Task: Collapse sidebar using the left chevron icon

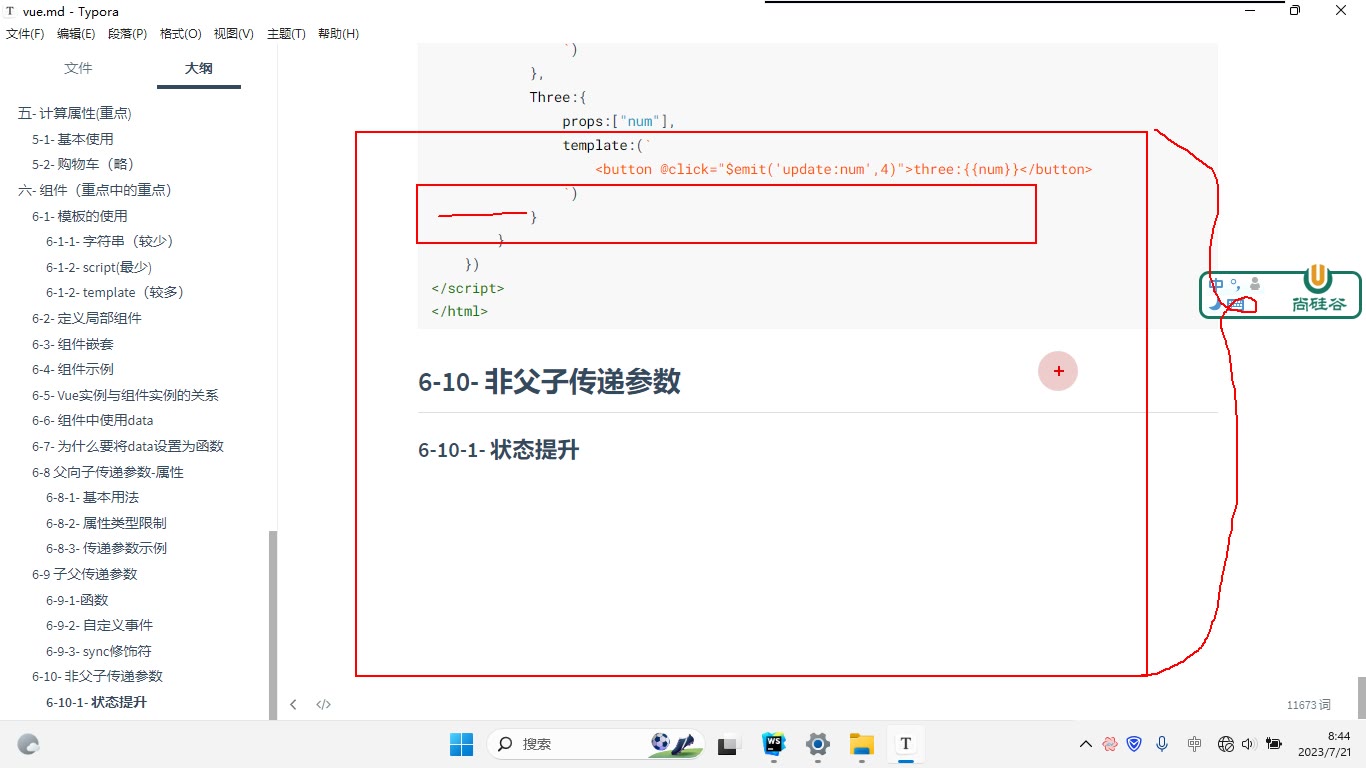Action: 293,705
